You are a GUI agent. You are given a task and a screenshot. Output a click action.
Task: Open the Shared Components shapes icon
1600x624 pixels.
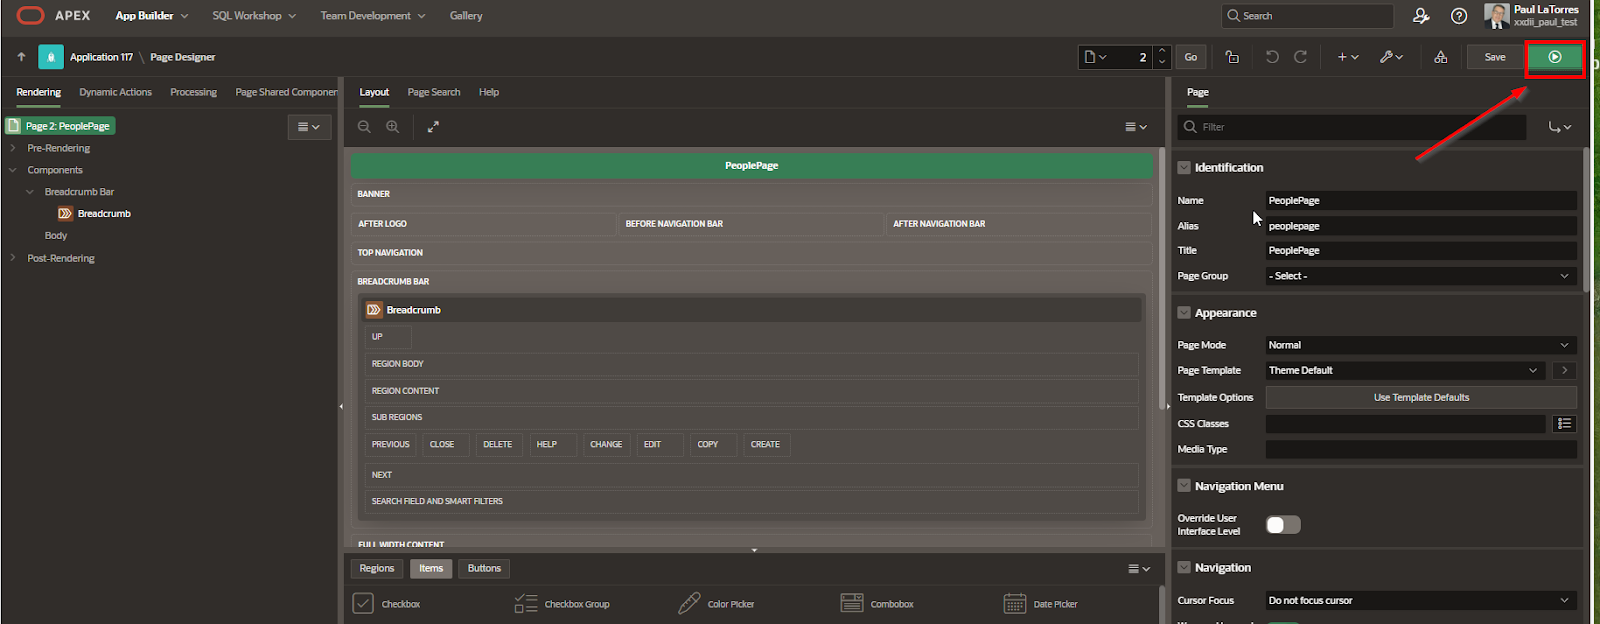(x=1440, y=57)
